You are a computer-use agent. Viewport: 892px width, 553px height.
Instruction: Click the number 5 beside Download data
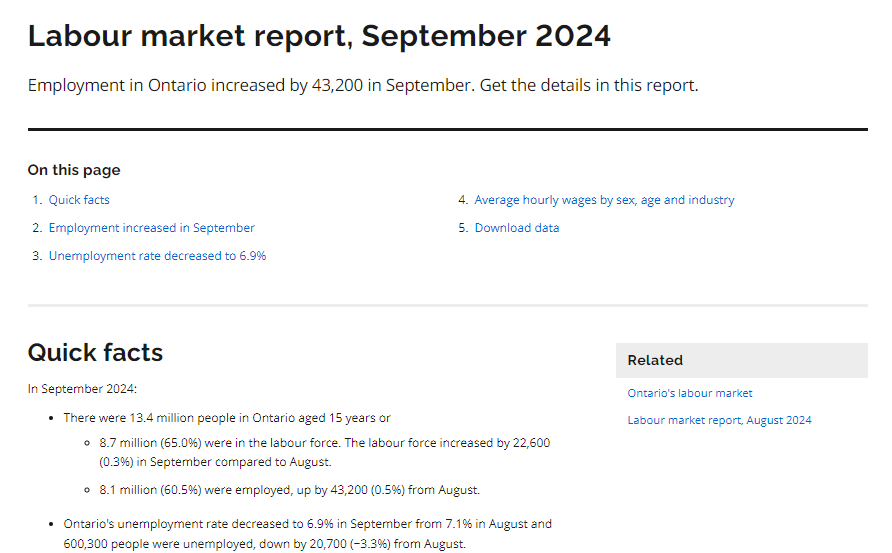(463, 228)
